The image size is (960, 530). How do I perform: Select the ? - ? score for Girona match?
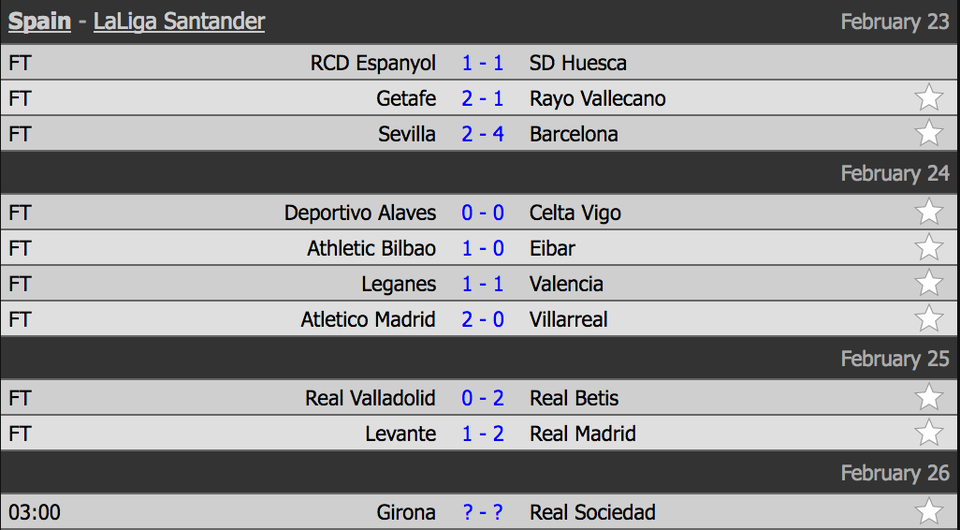click(482, 512)
